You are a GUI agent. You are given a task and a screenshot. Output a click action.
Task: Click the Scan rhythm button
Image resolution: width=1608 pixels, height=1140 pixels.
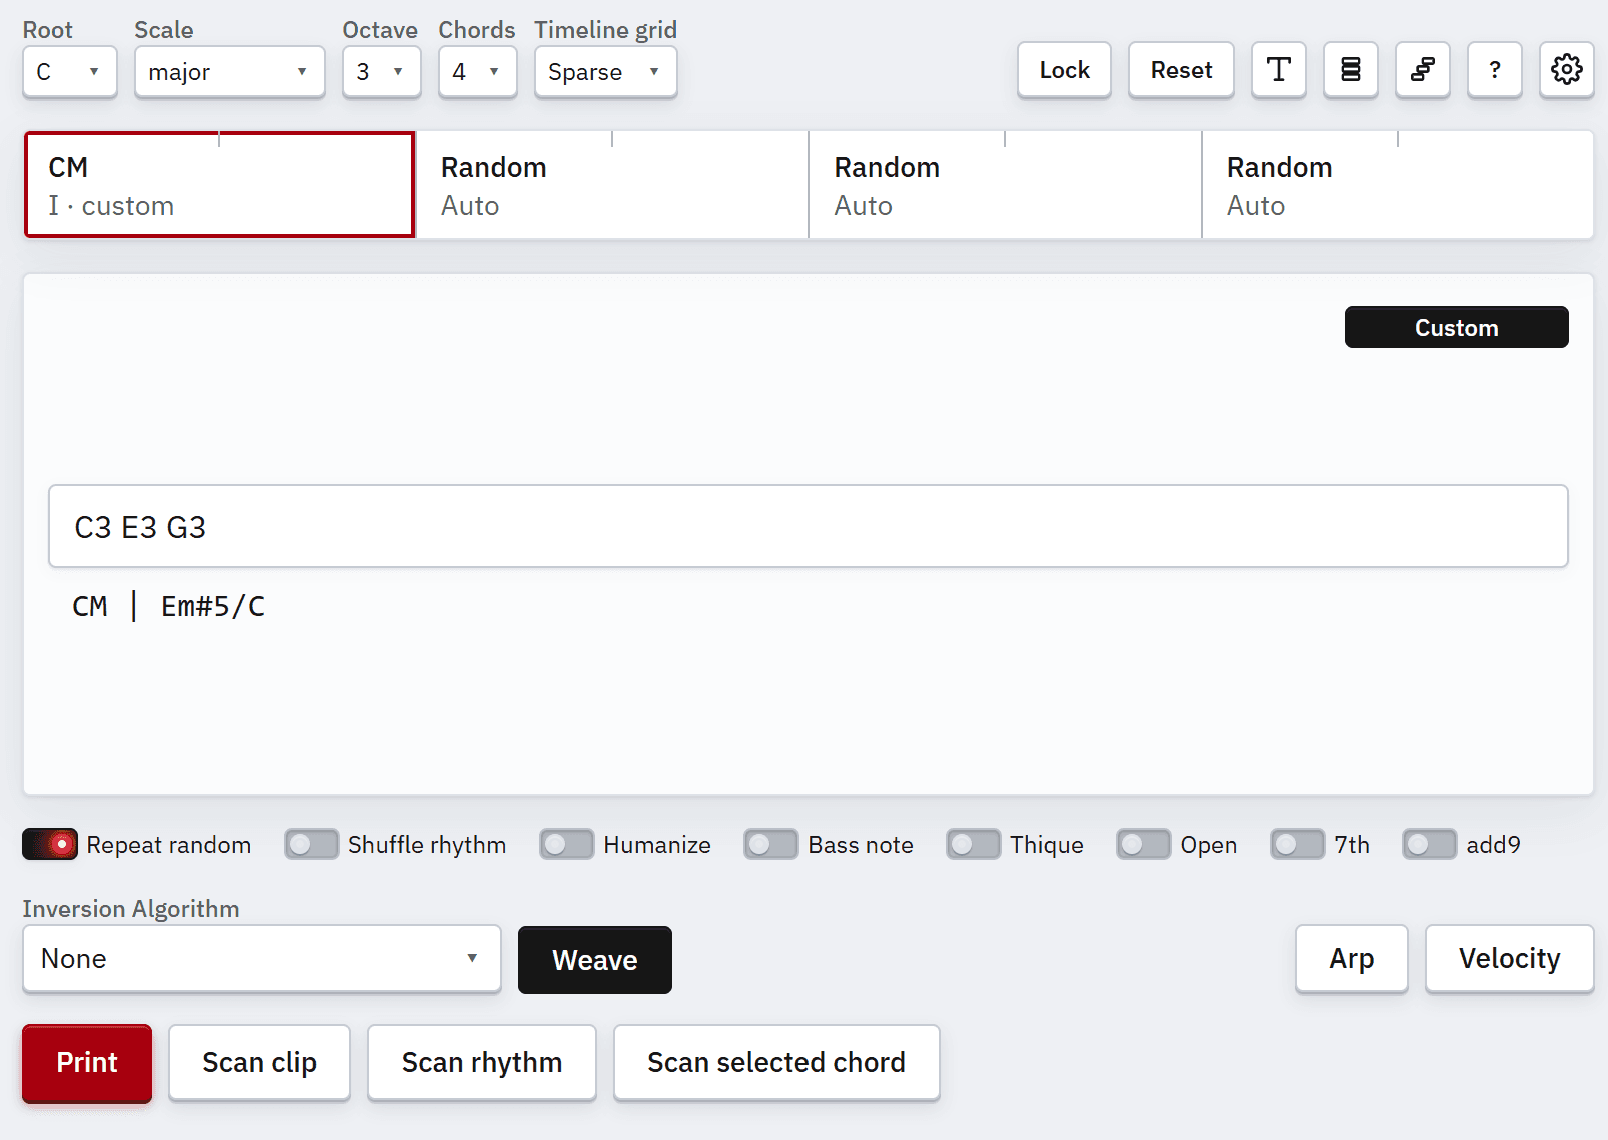pyautogui.click(x=482, y=1063)
